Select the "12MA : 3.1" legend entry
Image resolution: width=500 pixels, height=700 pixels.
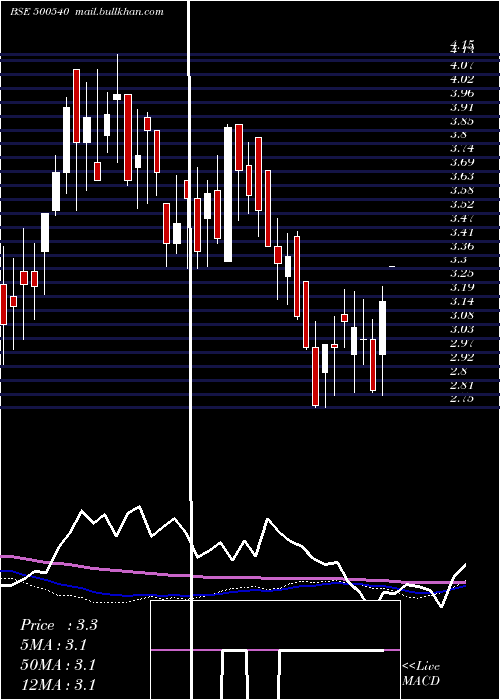click(x=58, y=684)
